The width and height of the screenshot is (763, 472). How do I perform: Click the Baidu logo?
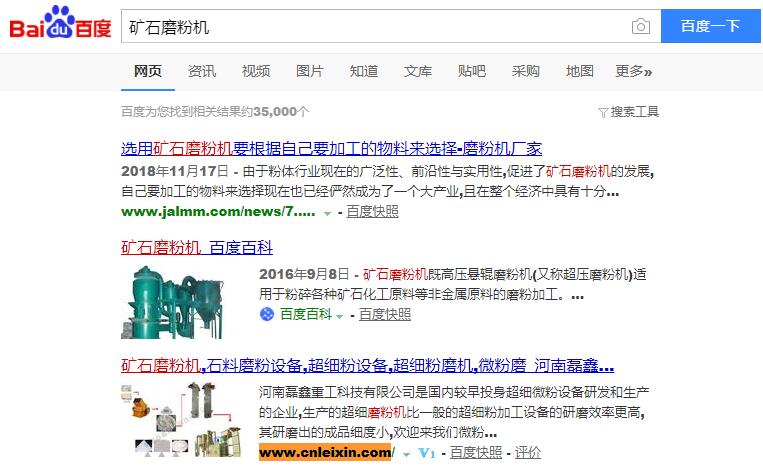[x=60, y=23]
